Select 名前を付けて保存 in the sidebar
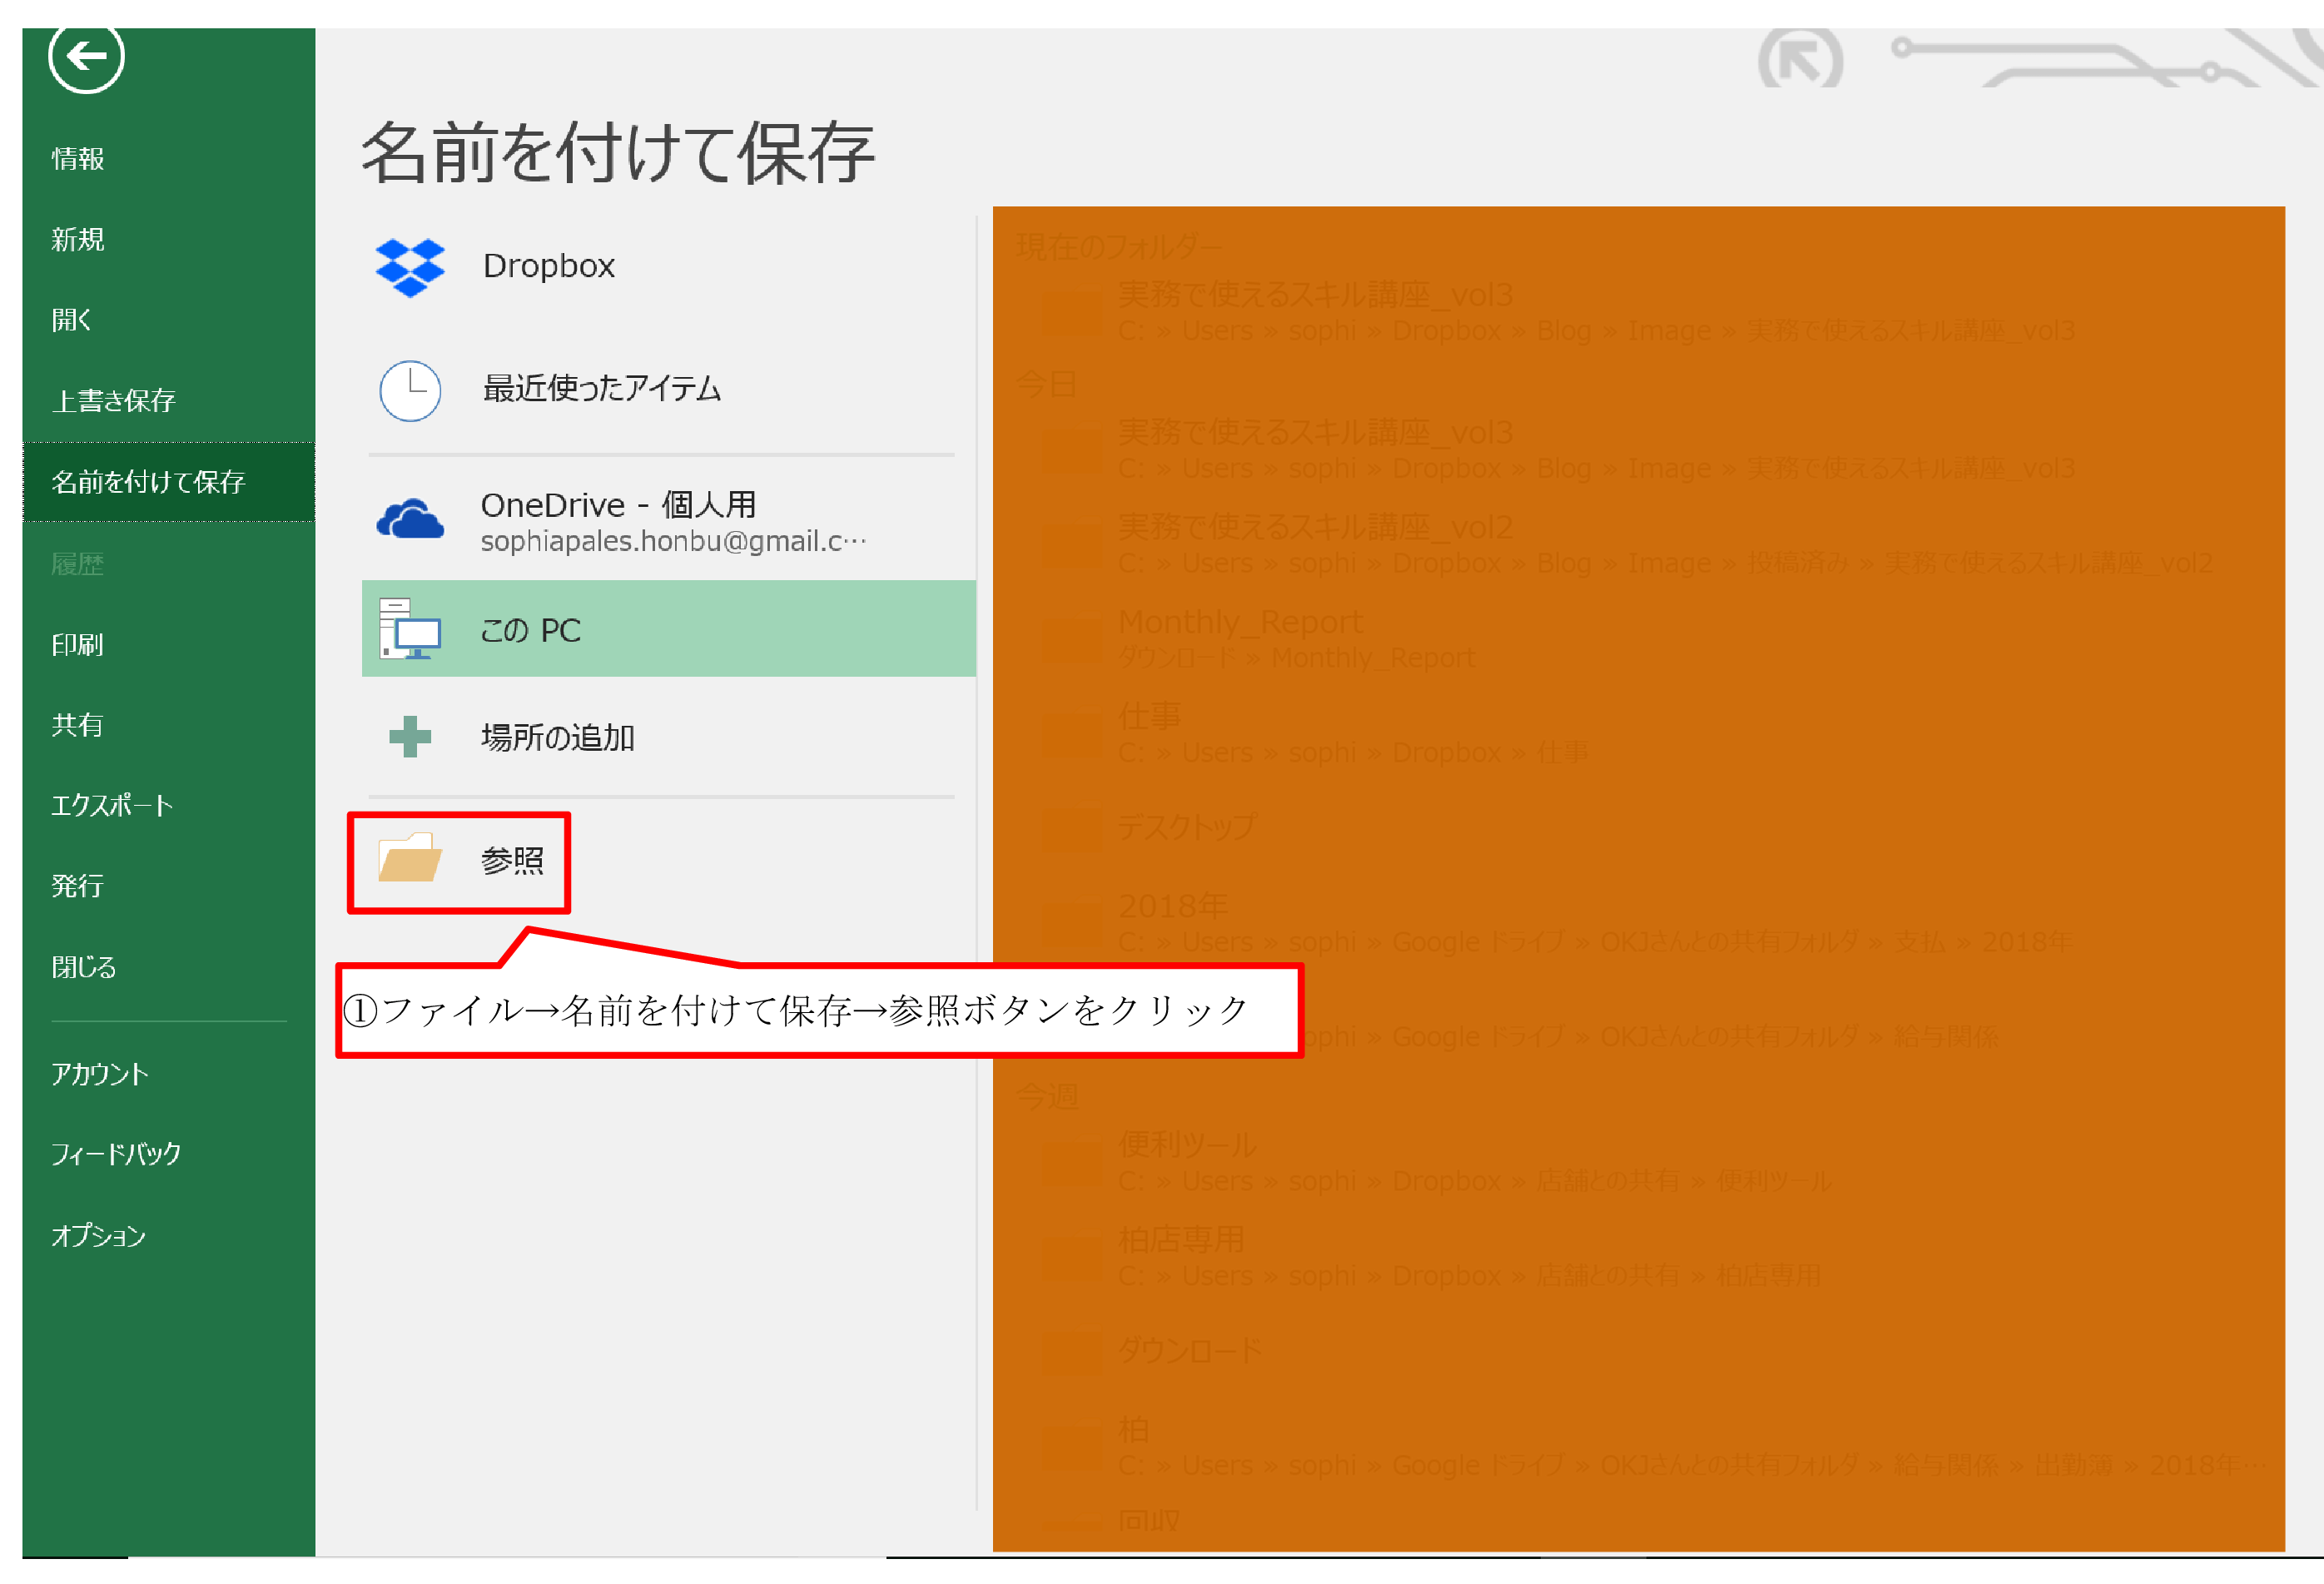Screen dimensions: 2324x1584 tap(148, 482)
